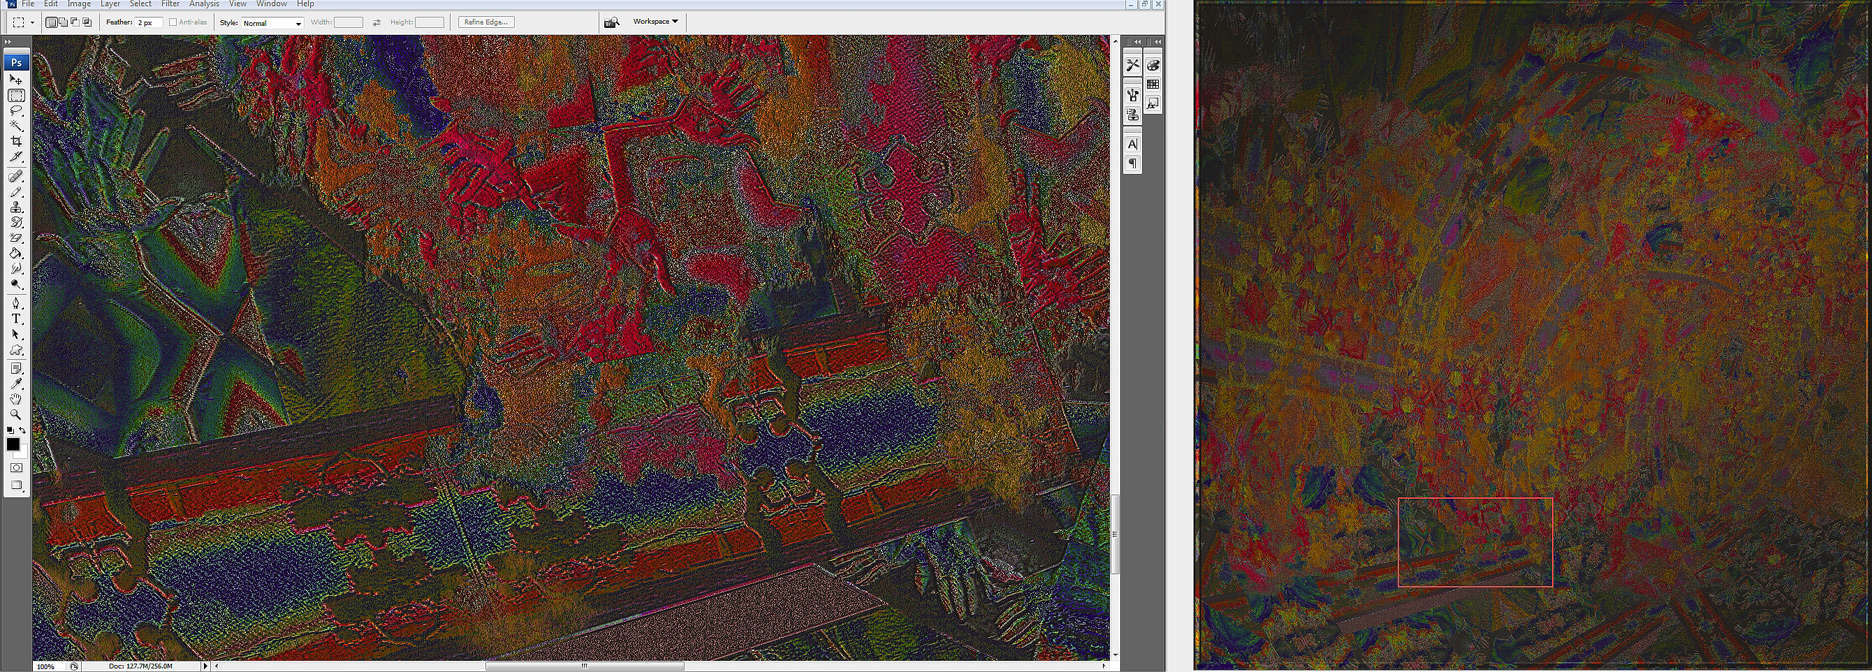The image size is (1872, 672).
Task: Choose Subtract from selection mode
Action: pyautogui.click(x=75, y=22)
